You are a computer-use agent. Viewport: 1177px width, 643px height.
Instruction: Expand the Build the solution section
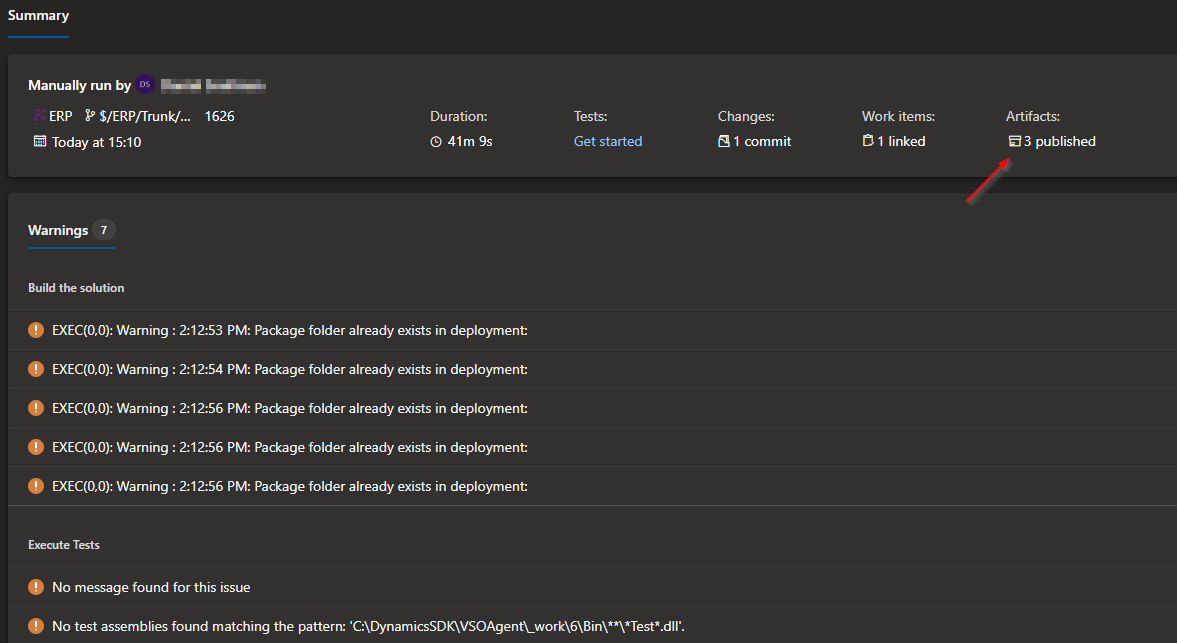[76, 287]
